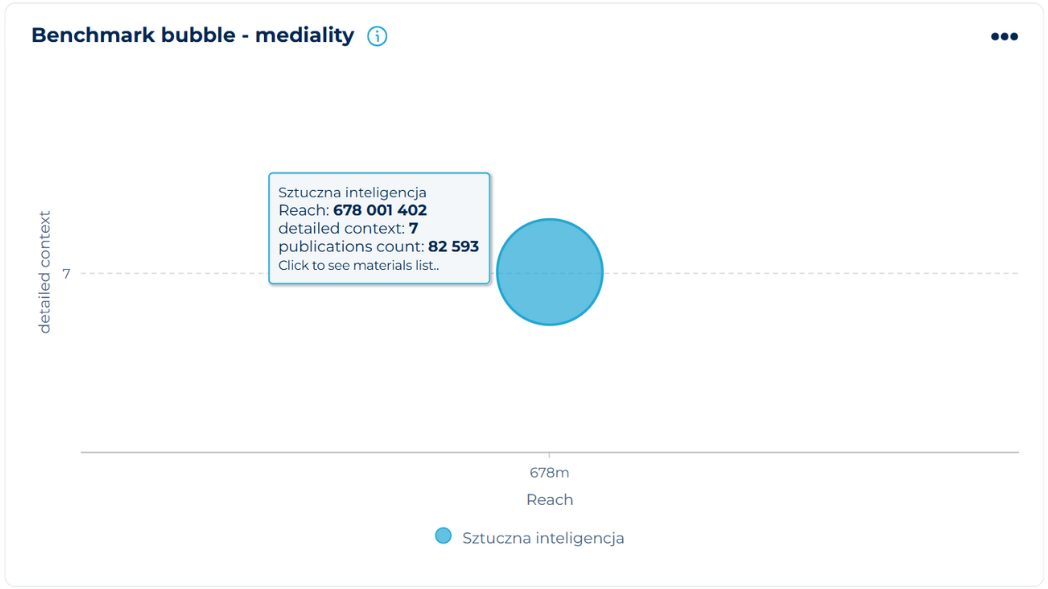Click the bold 7 value in the tooltip
The image size is (1048, 589).
pyautogui.click(x=413, y=228)
